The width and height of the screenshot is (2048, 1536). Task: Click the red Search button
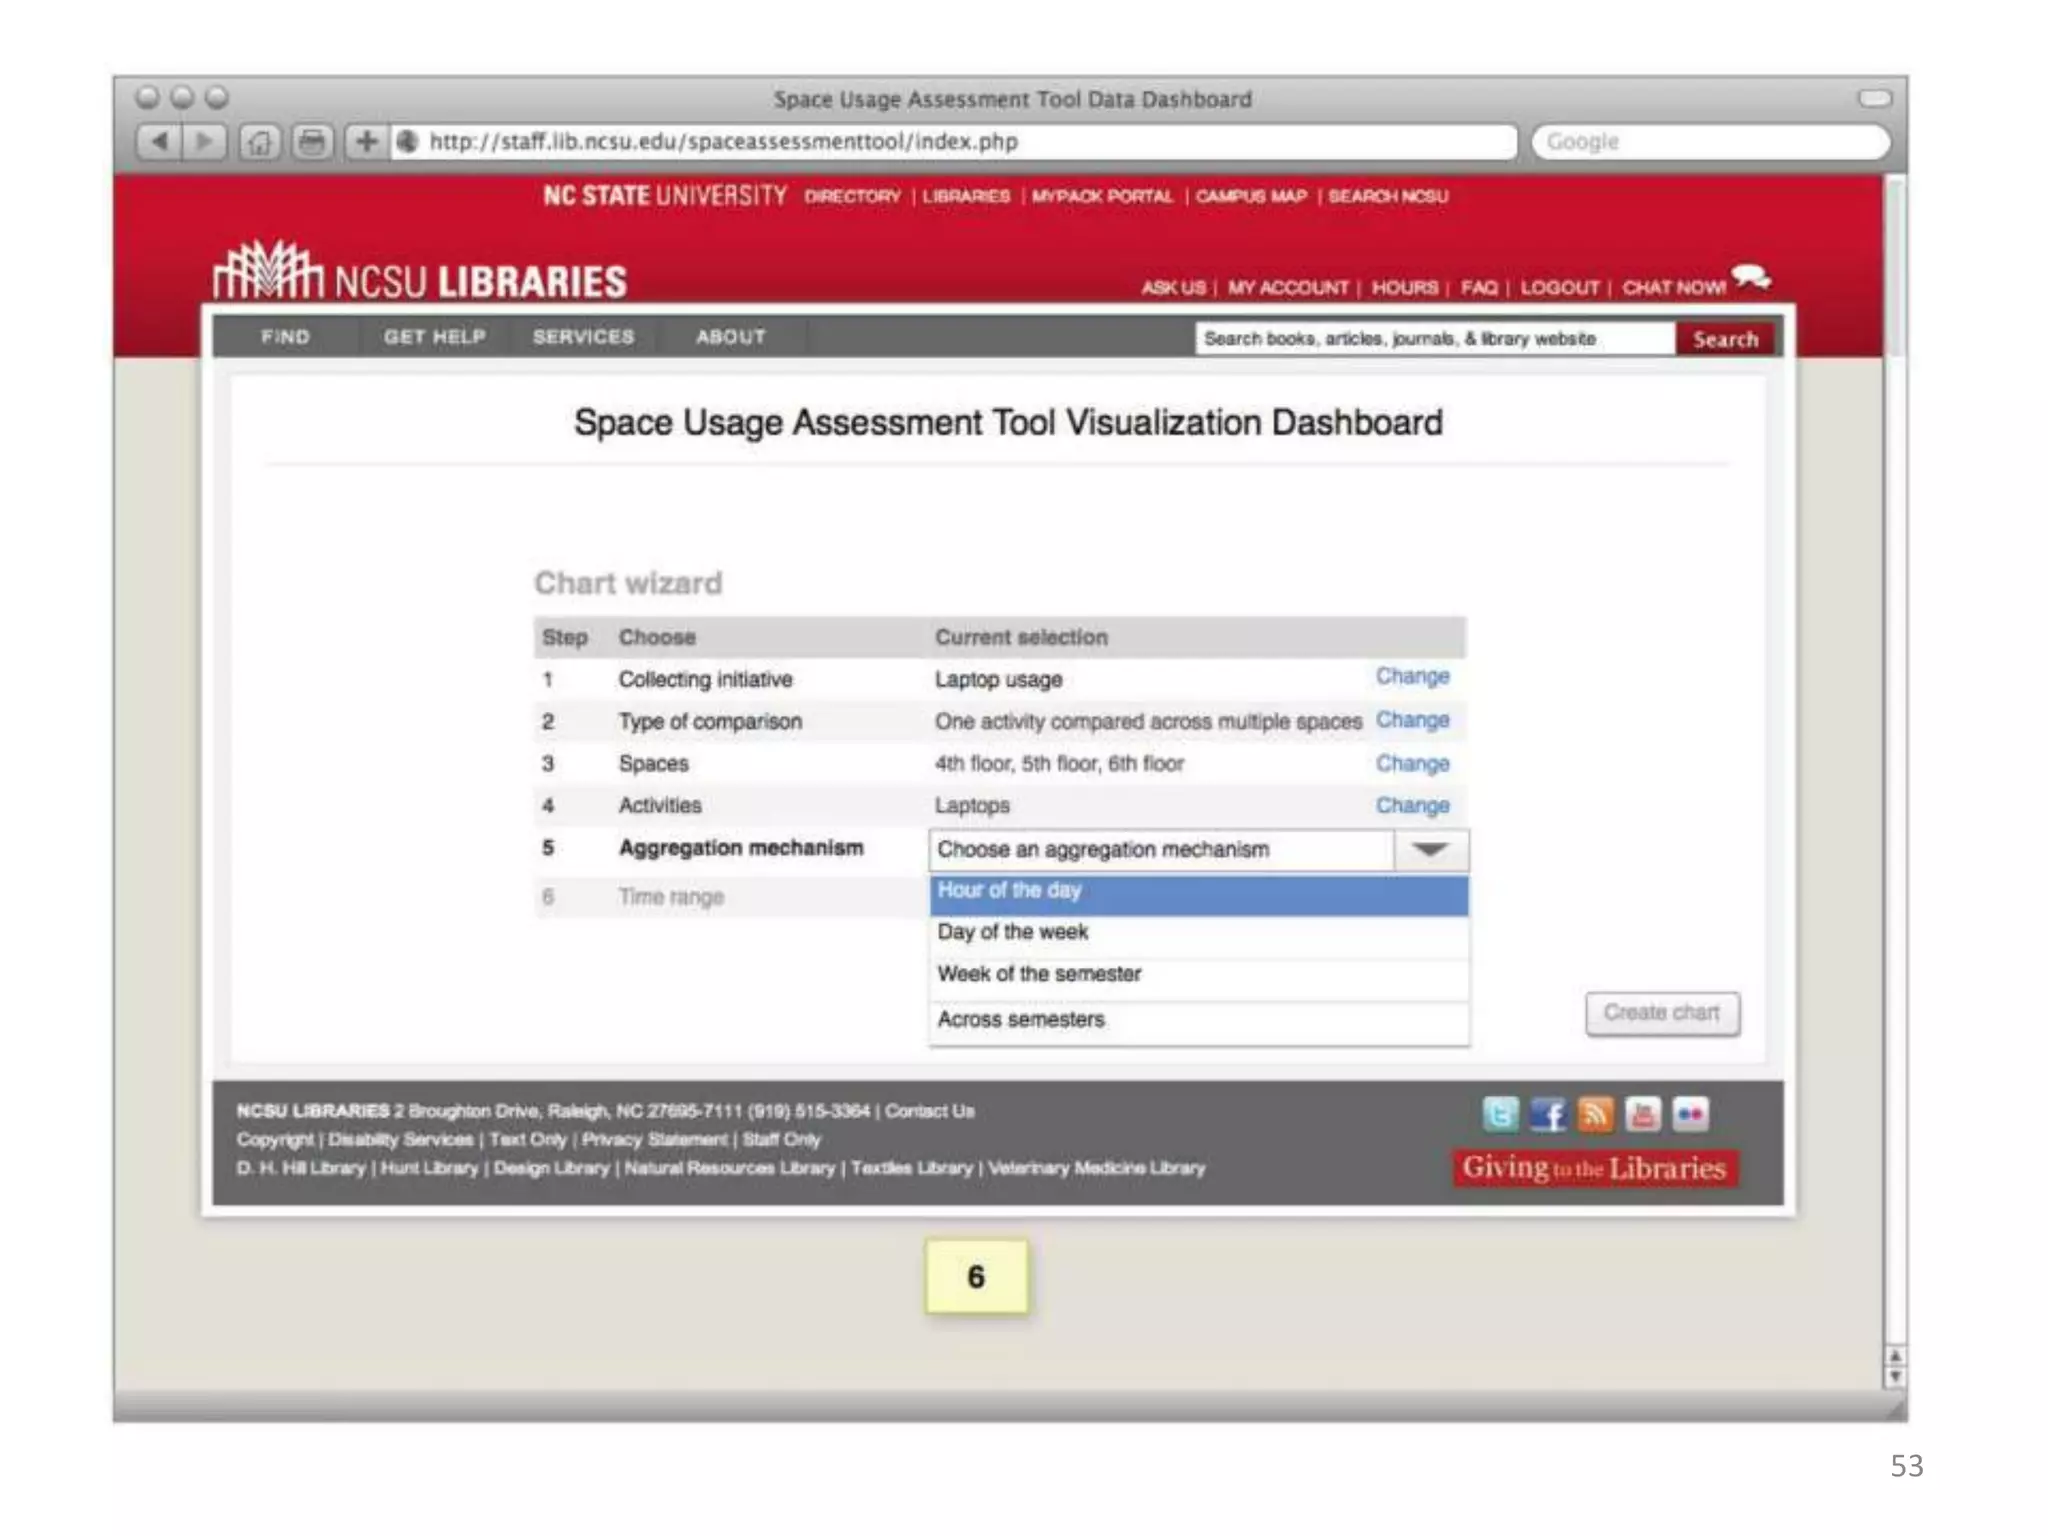(1725, 339)
